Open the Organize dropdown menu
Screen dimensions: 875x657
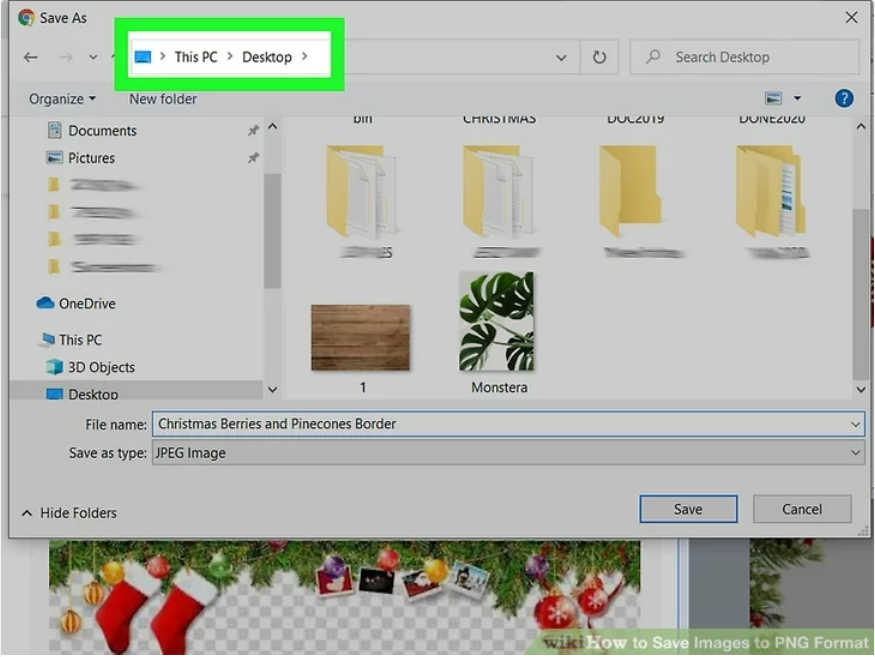pos(62,99)
